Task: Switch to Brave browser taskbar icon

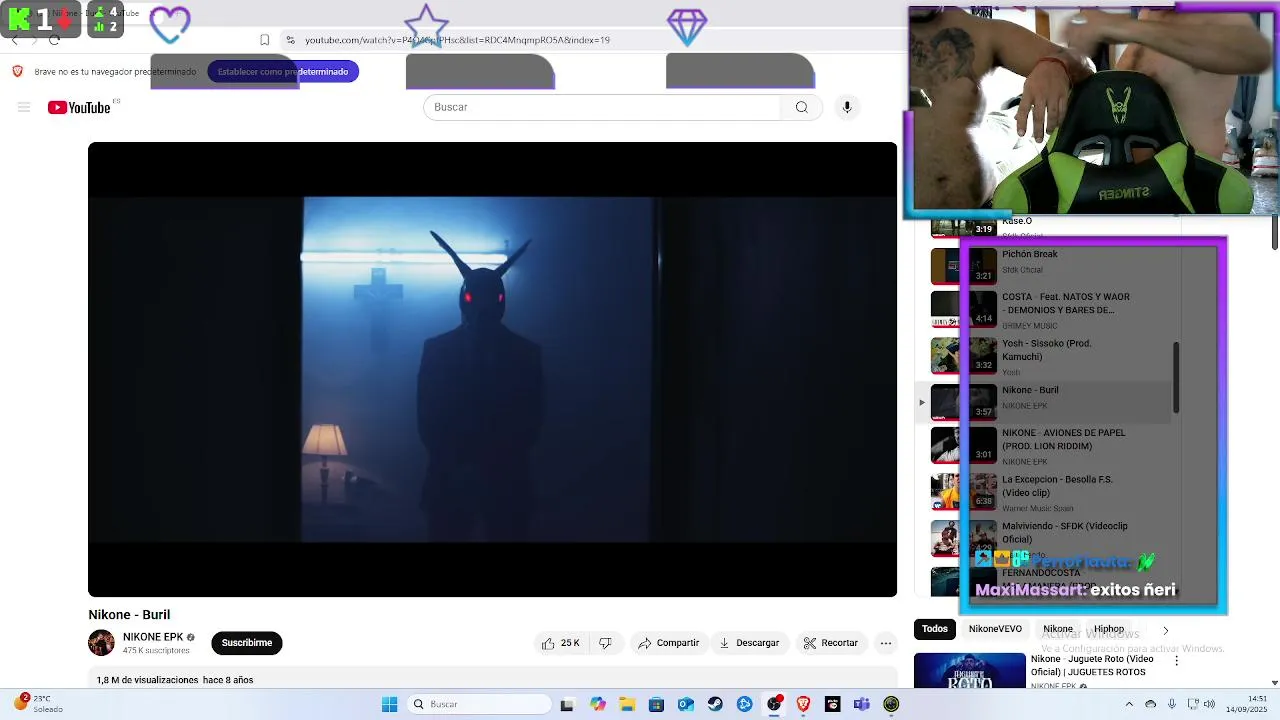Action: pyautogui.click(x=803, y=704)
